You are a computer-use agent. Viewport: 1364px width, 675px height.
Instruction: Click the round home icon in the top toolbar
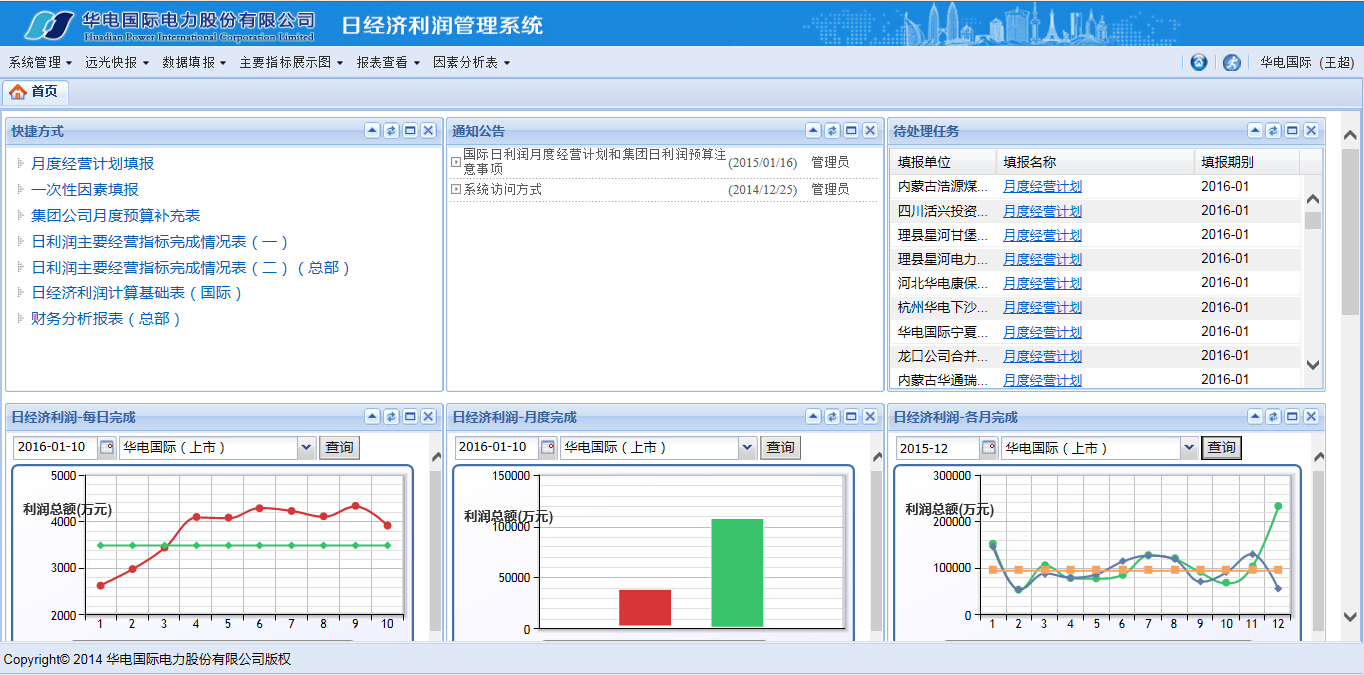(1199, 62)
